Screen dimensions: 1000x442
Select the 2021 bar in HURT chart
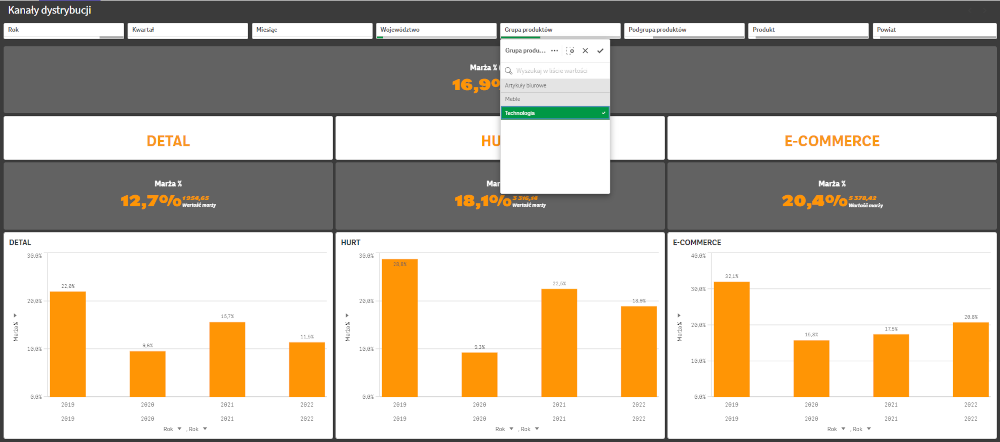click(x=559, y=343)
